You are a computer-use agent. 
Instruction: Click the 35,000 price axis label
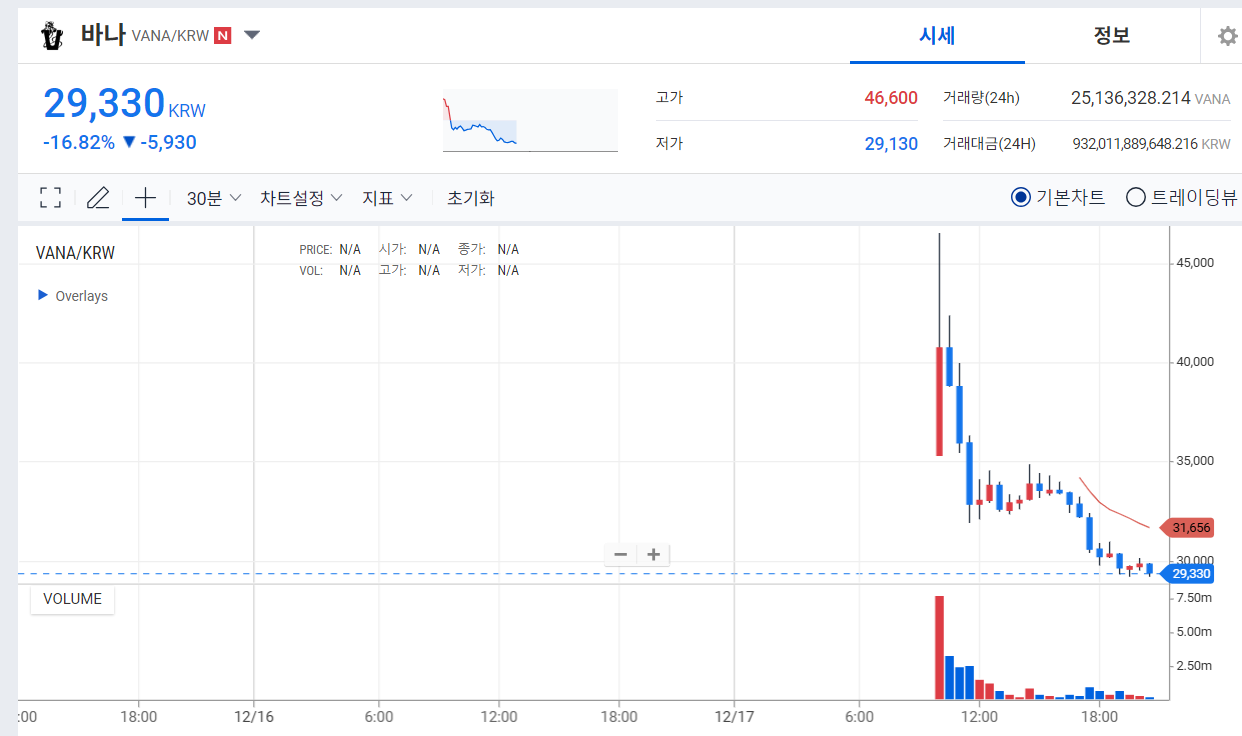point(1193,461)
